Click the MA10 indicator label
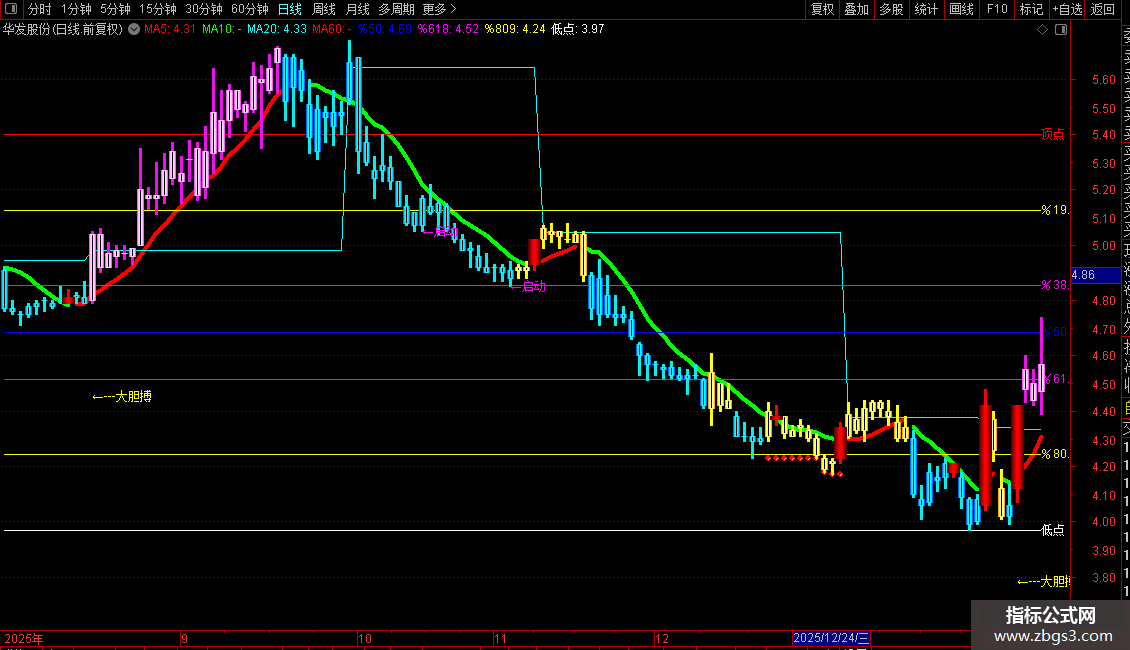Screen dimensions: 1130x650 (221, 29)
